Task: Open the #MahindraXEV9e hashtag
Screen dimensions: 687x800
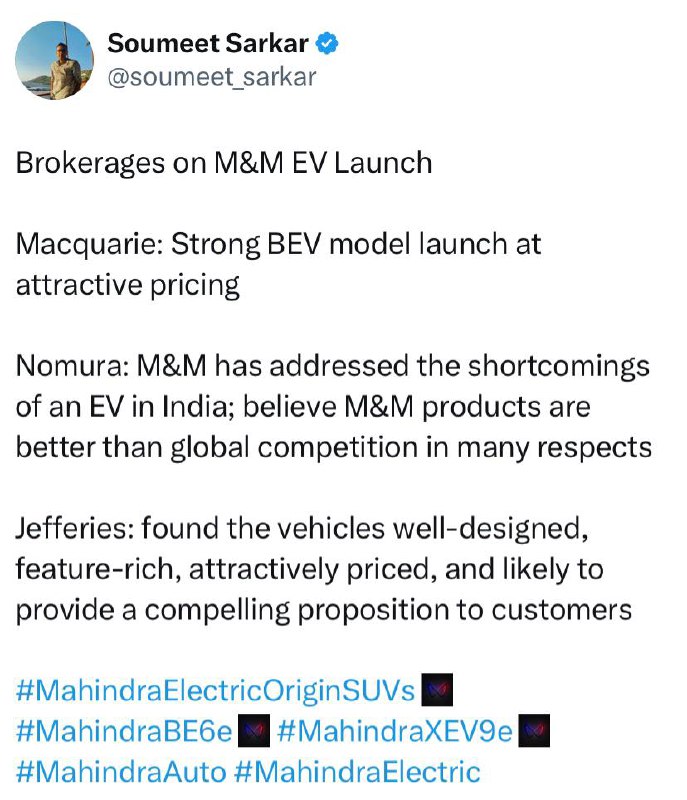Action: tap(395, 731)
